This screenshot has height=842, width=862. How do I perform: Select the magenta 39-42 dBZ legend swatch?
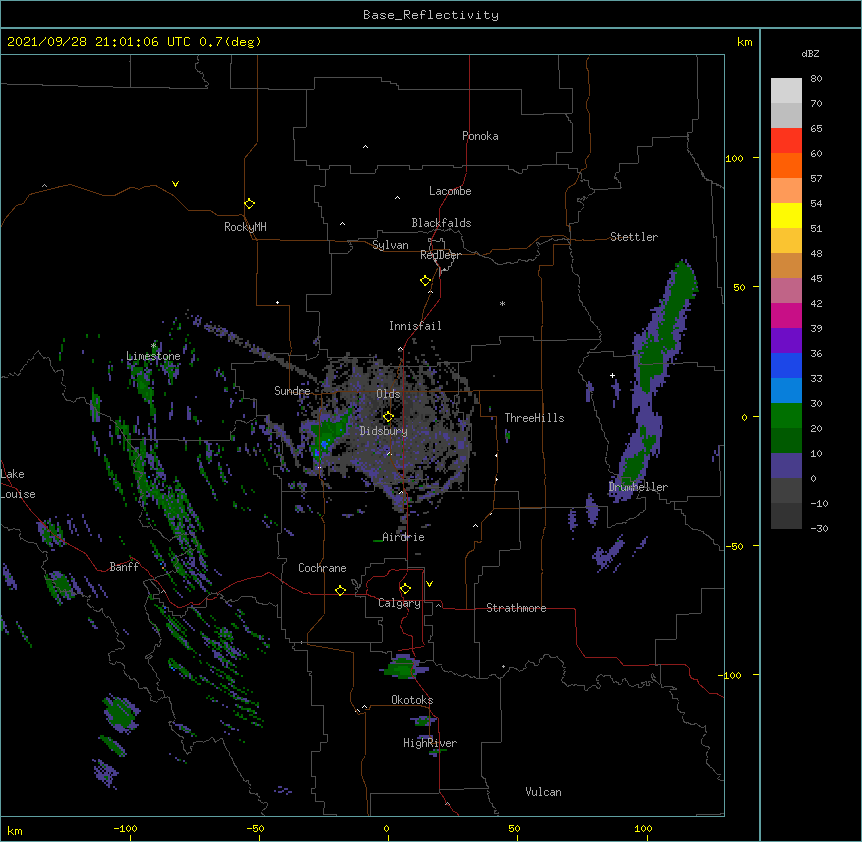click(x=786, y=315)
